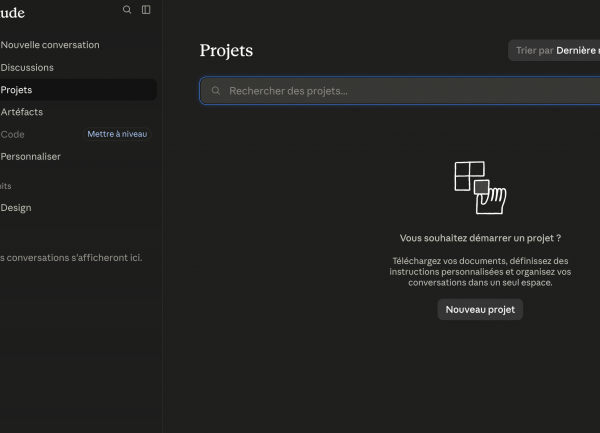The image size is (600, 433).
Task: Go to Artéfacts section
Action: pyautogui.click(x=21, y=112)
